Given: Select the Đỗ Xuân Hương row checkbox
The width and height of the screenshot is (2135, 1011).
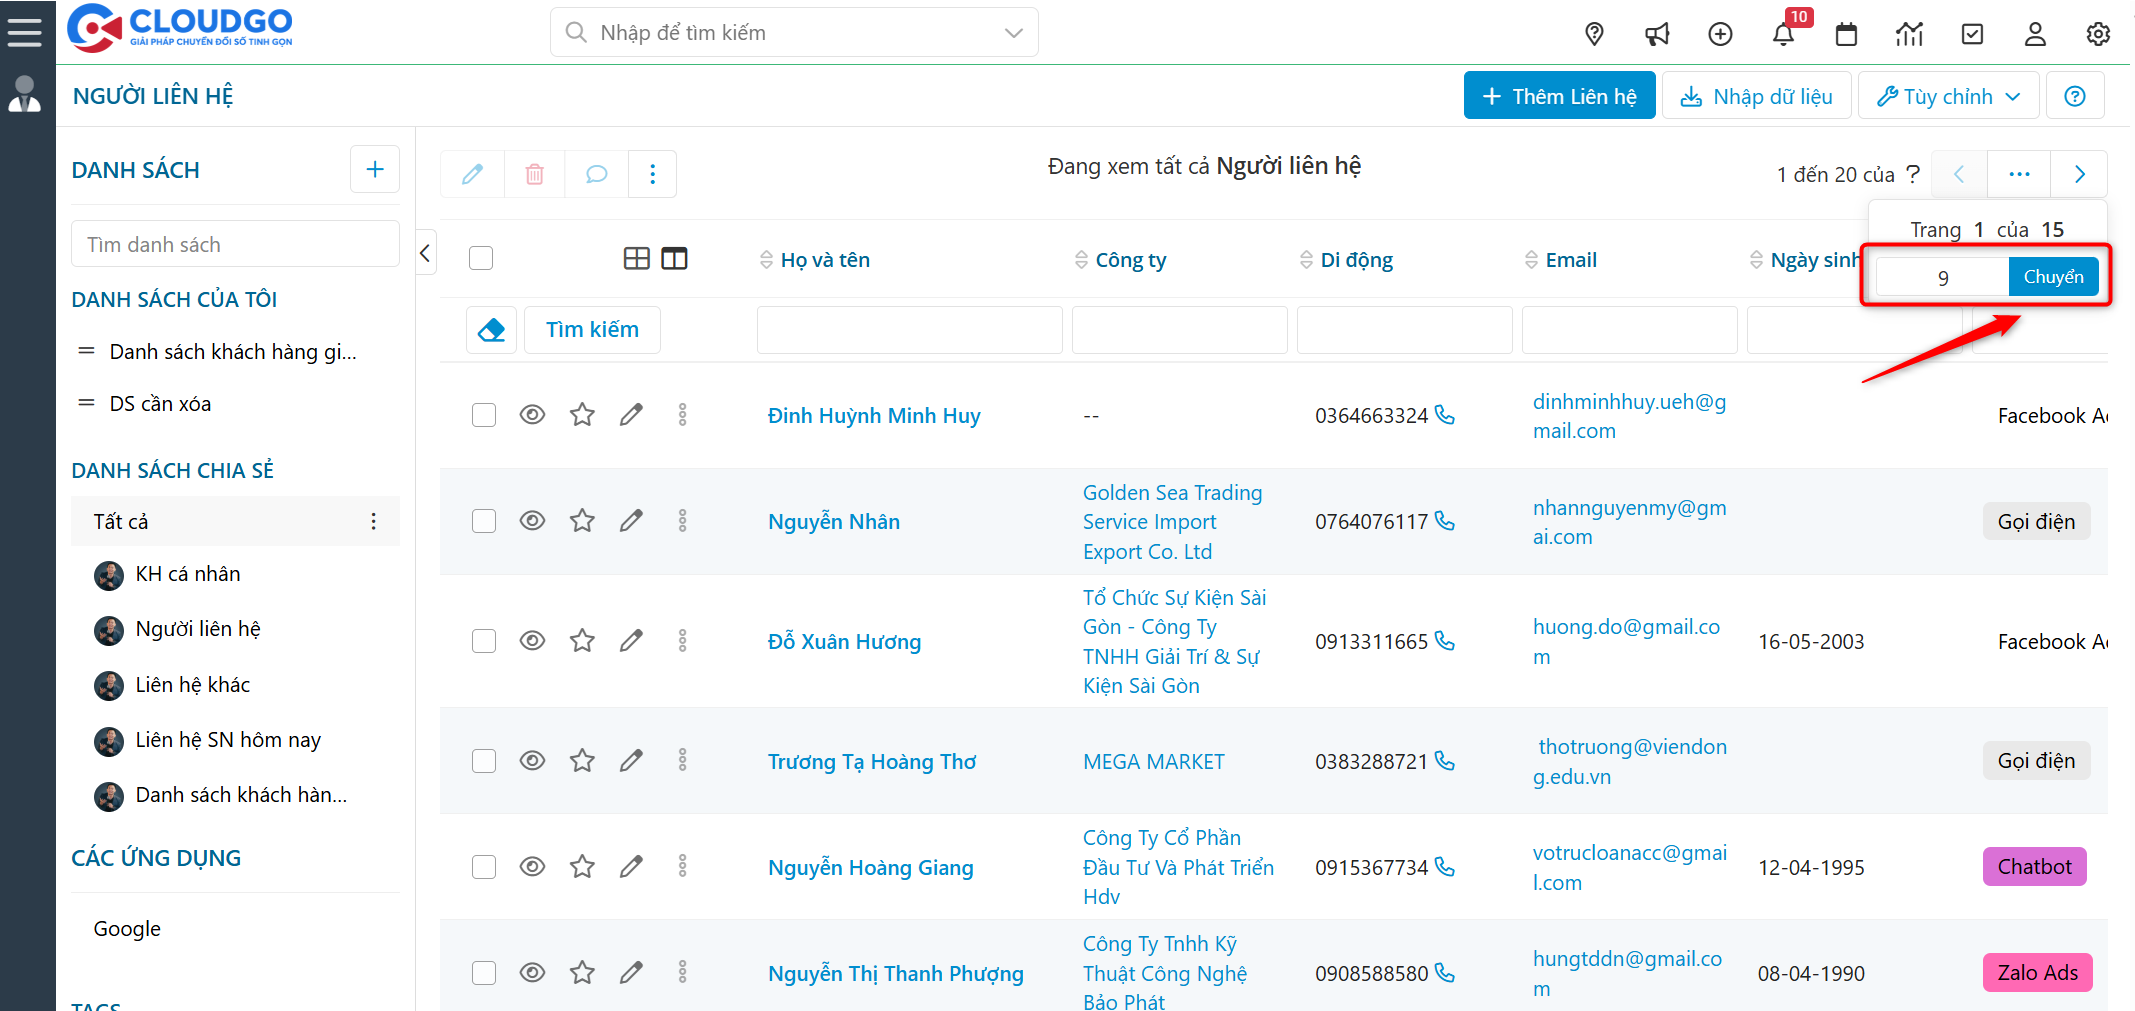Looking at the screenshot, I should [x=484, y=641].
